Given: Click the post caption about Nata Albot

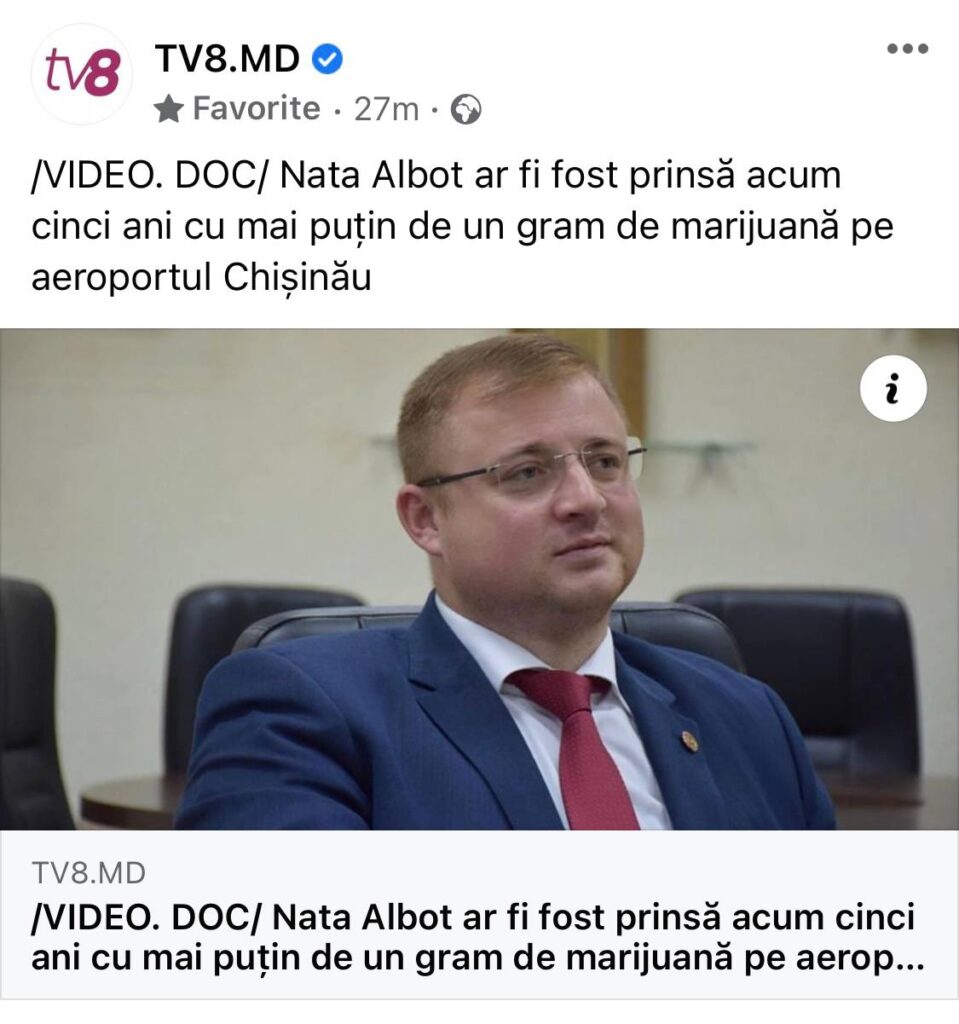Looking at the screenshot, I should (463, 227).
